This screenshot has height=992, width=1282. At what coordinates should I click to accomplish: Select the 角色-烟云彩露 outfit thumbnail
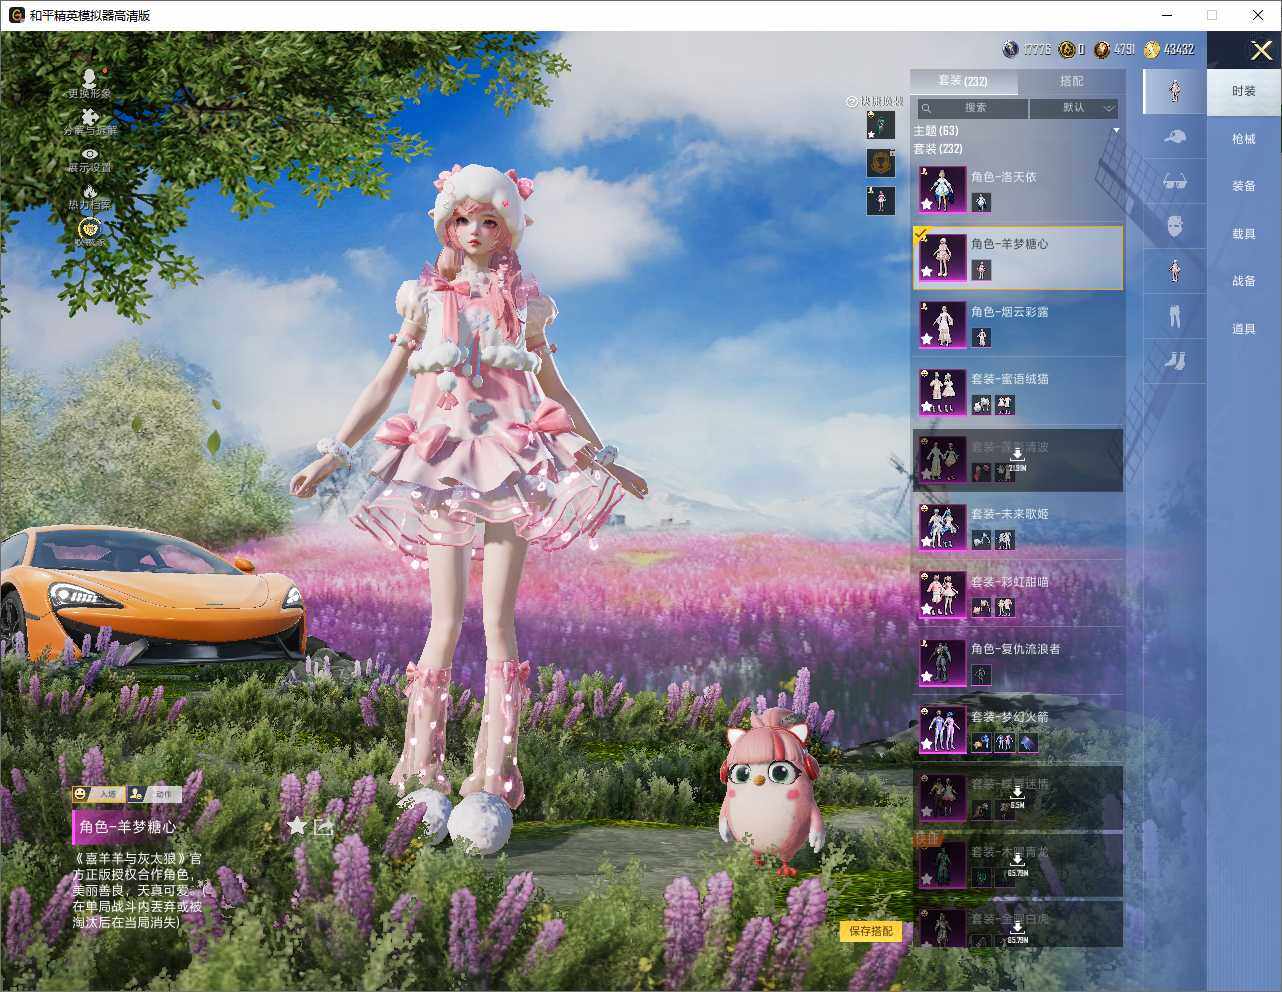click(x=942, y=324)
